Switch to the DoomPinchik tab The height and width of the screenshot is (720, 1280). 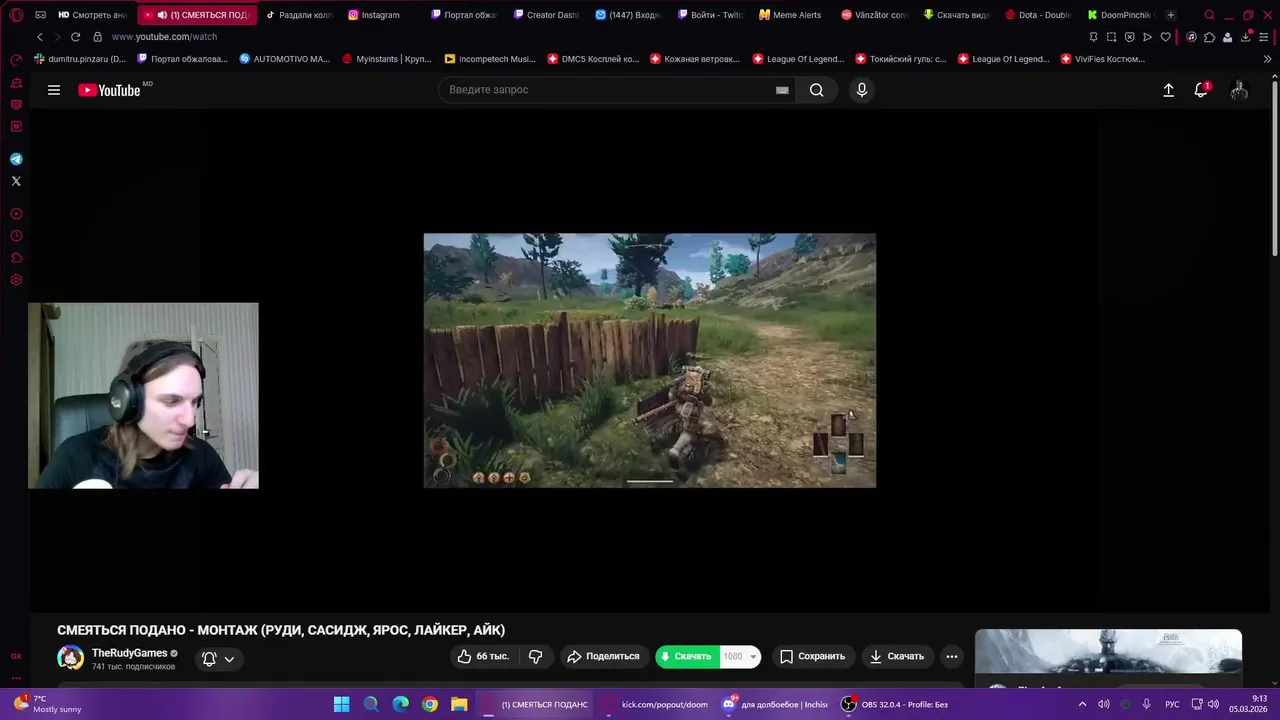coord(1119,15)
